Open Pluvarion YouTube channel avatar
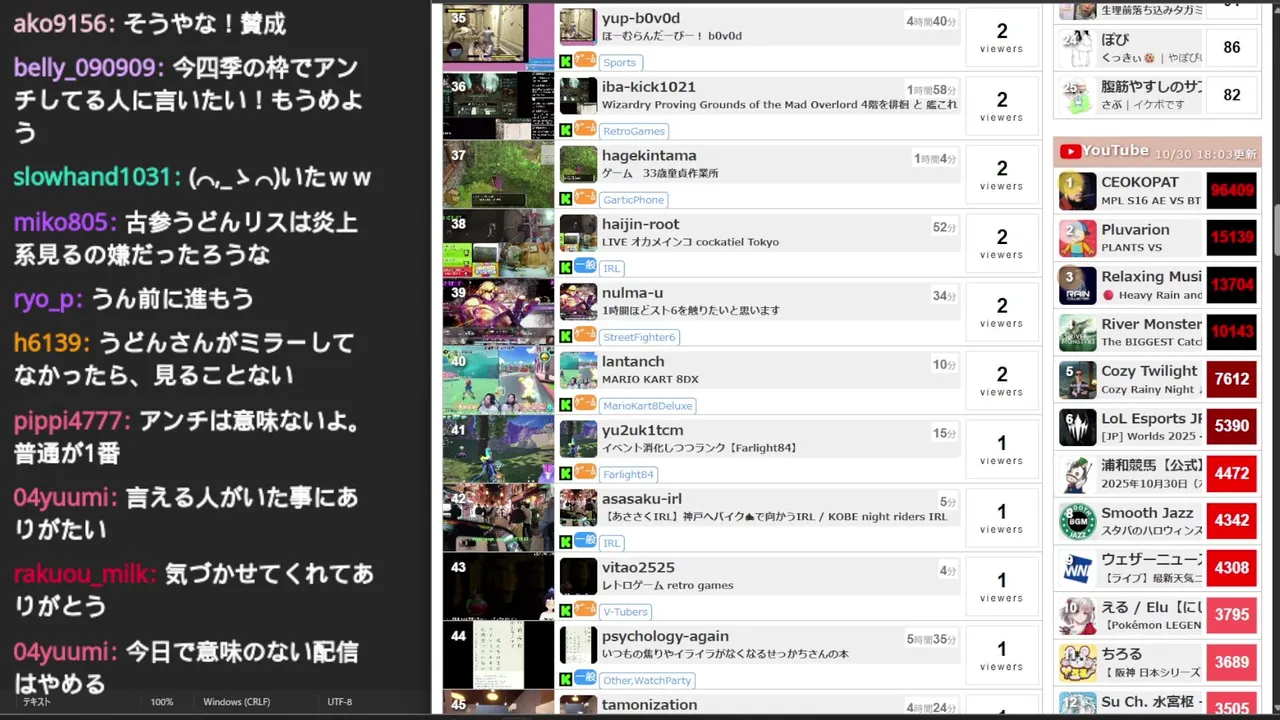This screenshot has height=720, width=1280. click(1077, 238)
